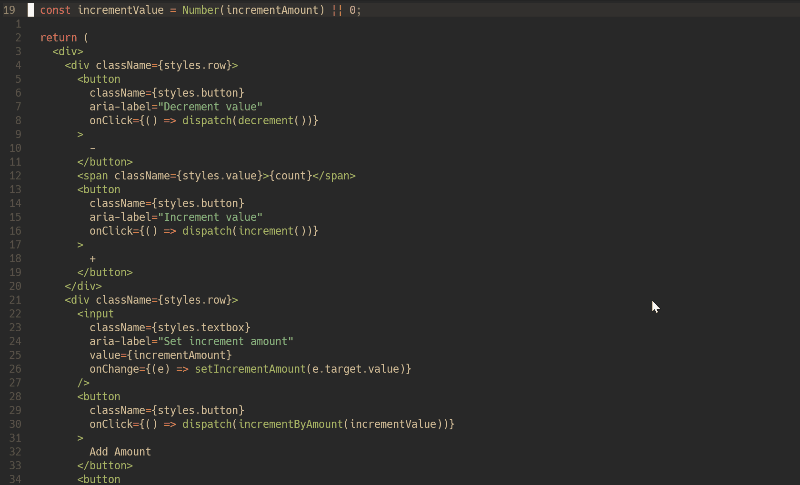Click 'className={styles.button}' on line 14
The image size is (800, 485).
pyautogui.click(x=167, y=203)
